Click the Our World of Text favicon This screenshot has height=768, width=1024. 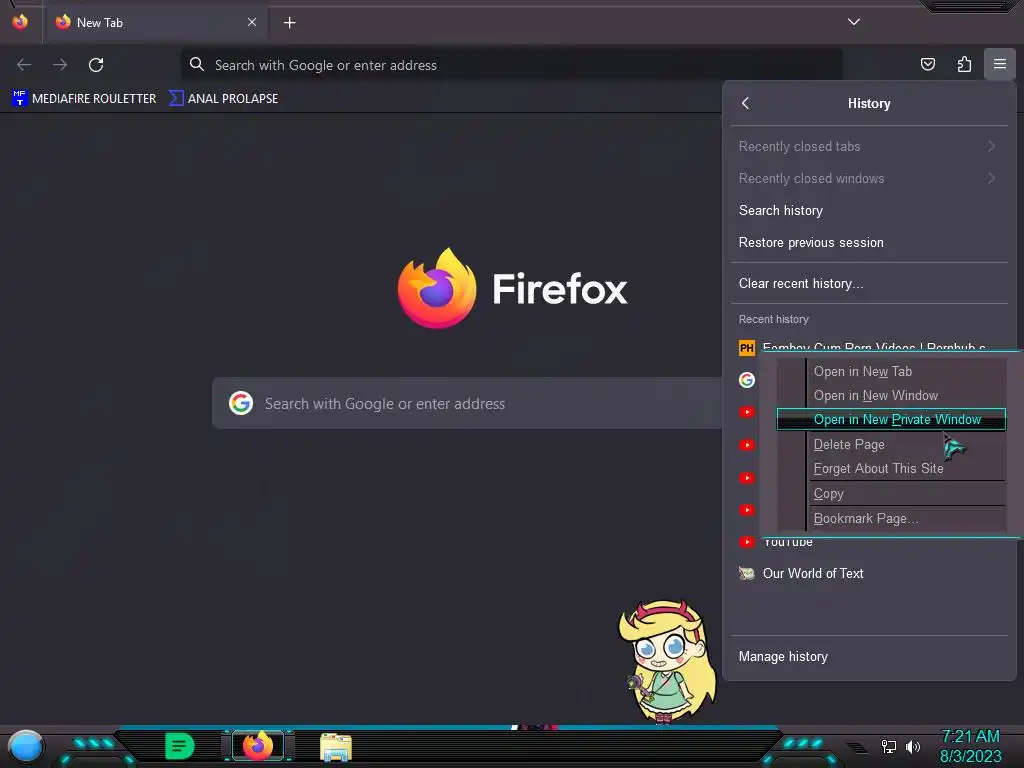[x=746, y=573]
